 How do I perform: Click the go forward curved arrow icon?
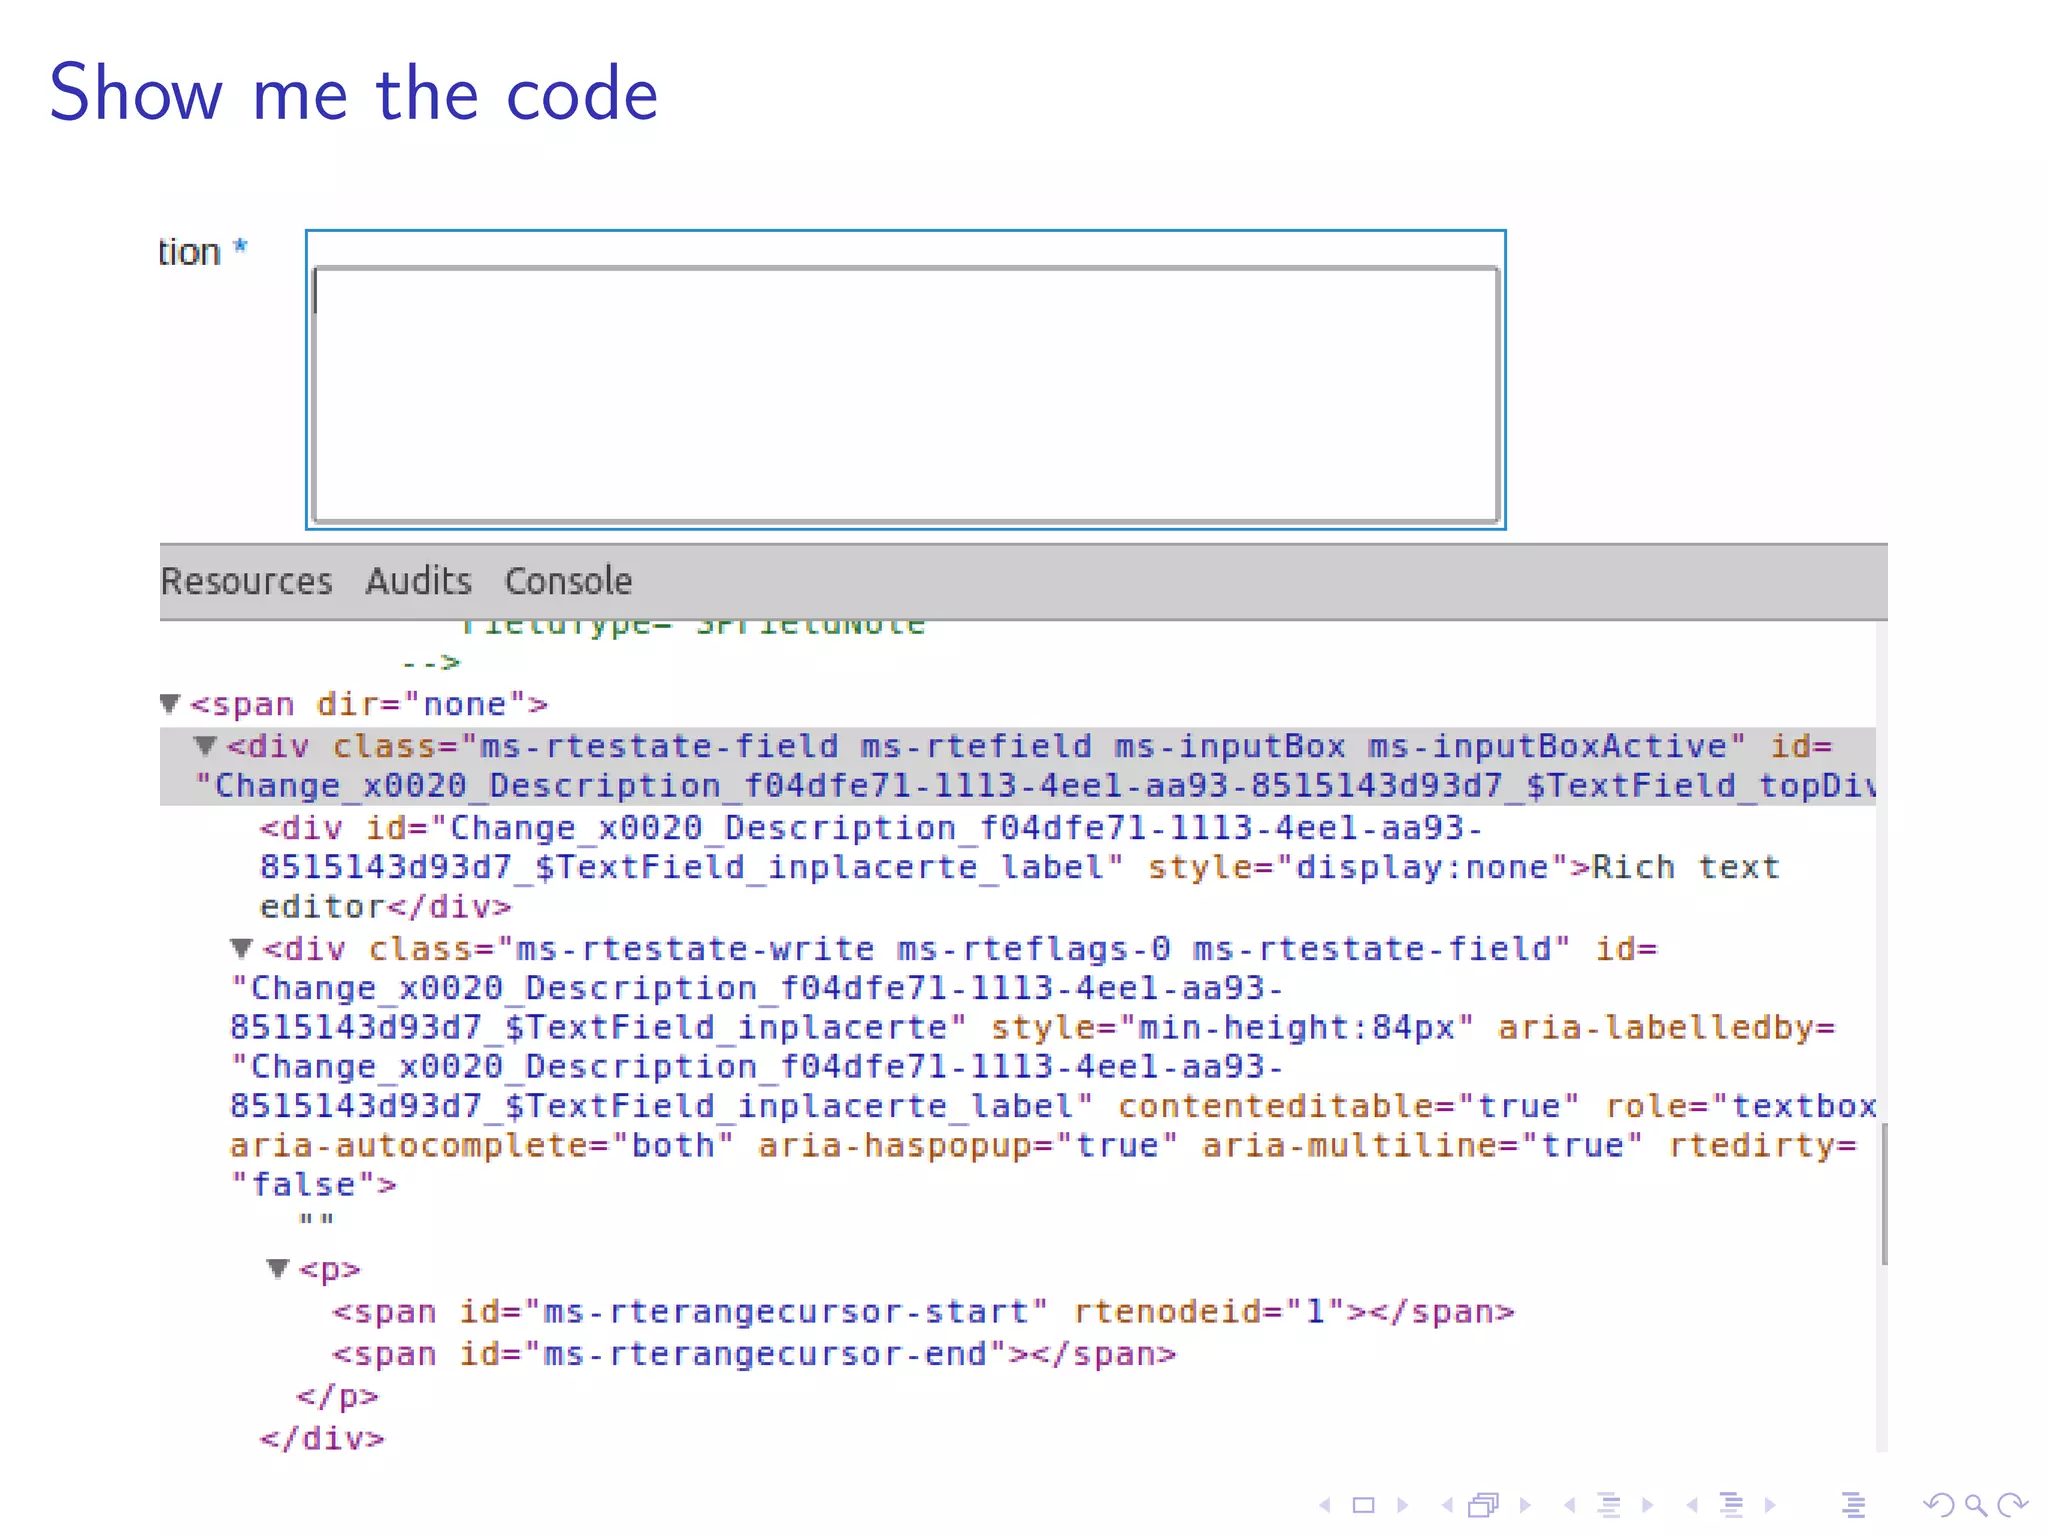(x=2012, y=1505)
